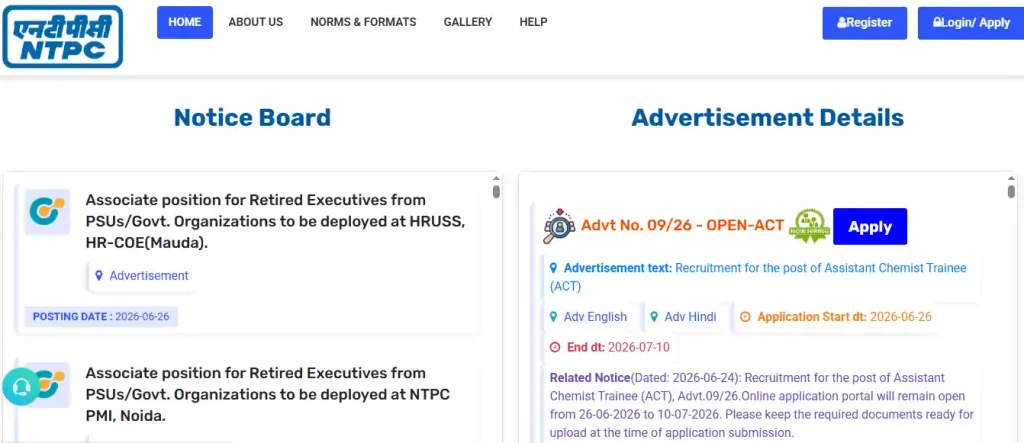This screenshot has height=443, width=1024.
Task: Go to the HOME tab
Action: 185,22
